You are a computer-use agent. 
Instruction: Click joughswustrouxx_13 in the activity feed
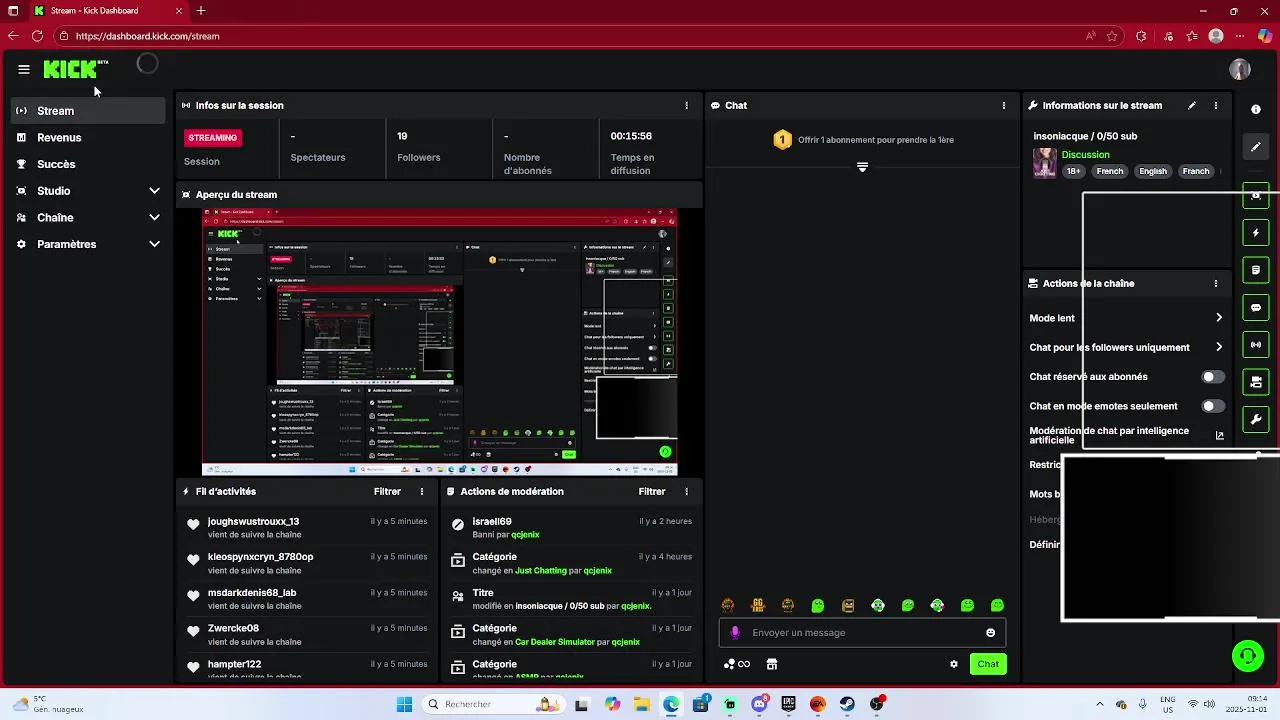[253, 522]
